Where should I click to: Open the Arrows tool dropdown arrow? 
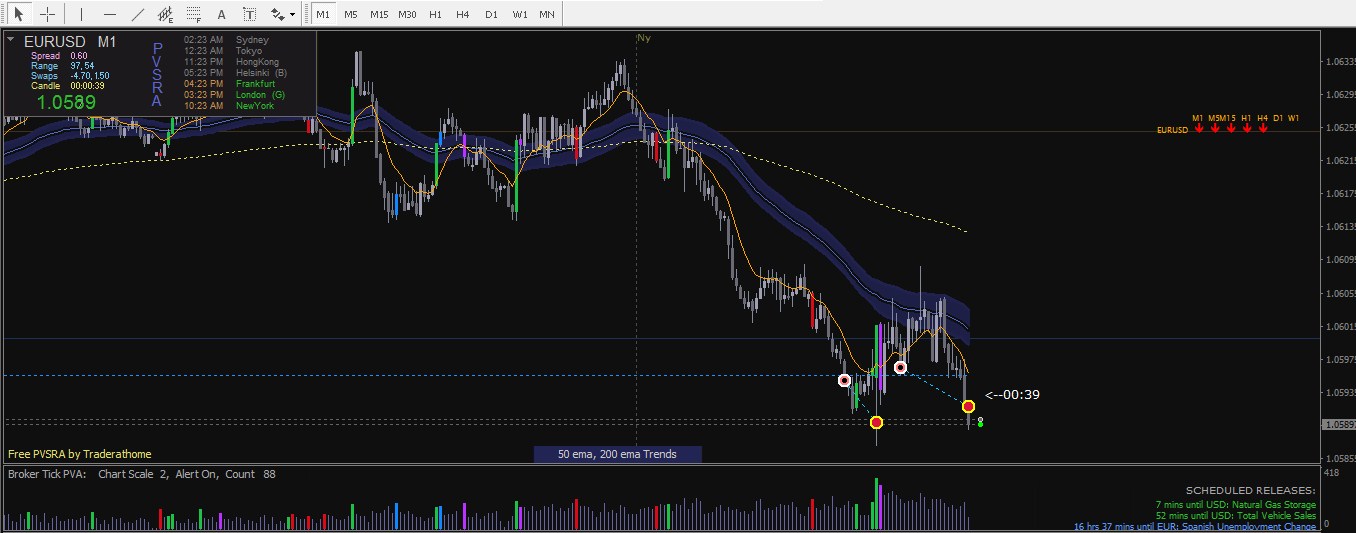tap(292, 15)
